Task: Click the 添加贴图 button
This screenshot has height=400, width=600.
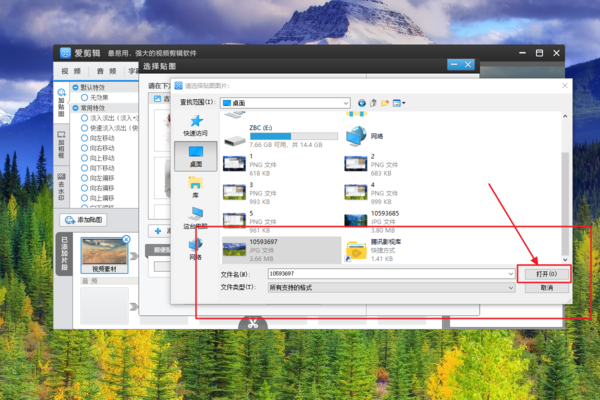Action: tap(83, 220)
